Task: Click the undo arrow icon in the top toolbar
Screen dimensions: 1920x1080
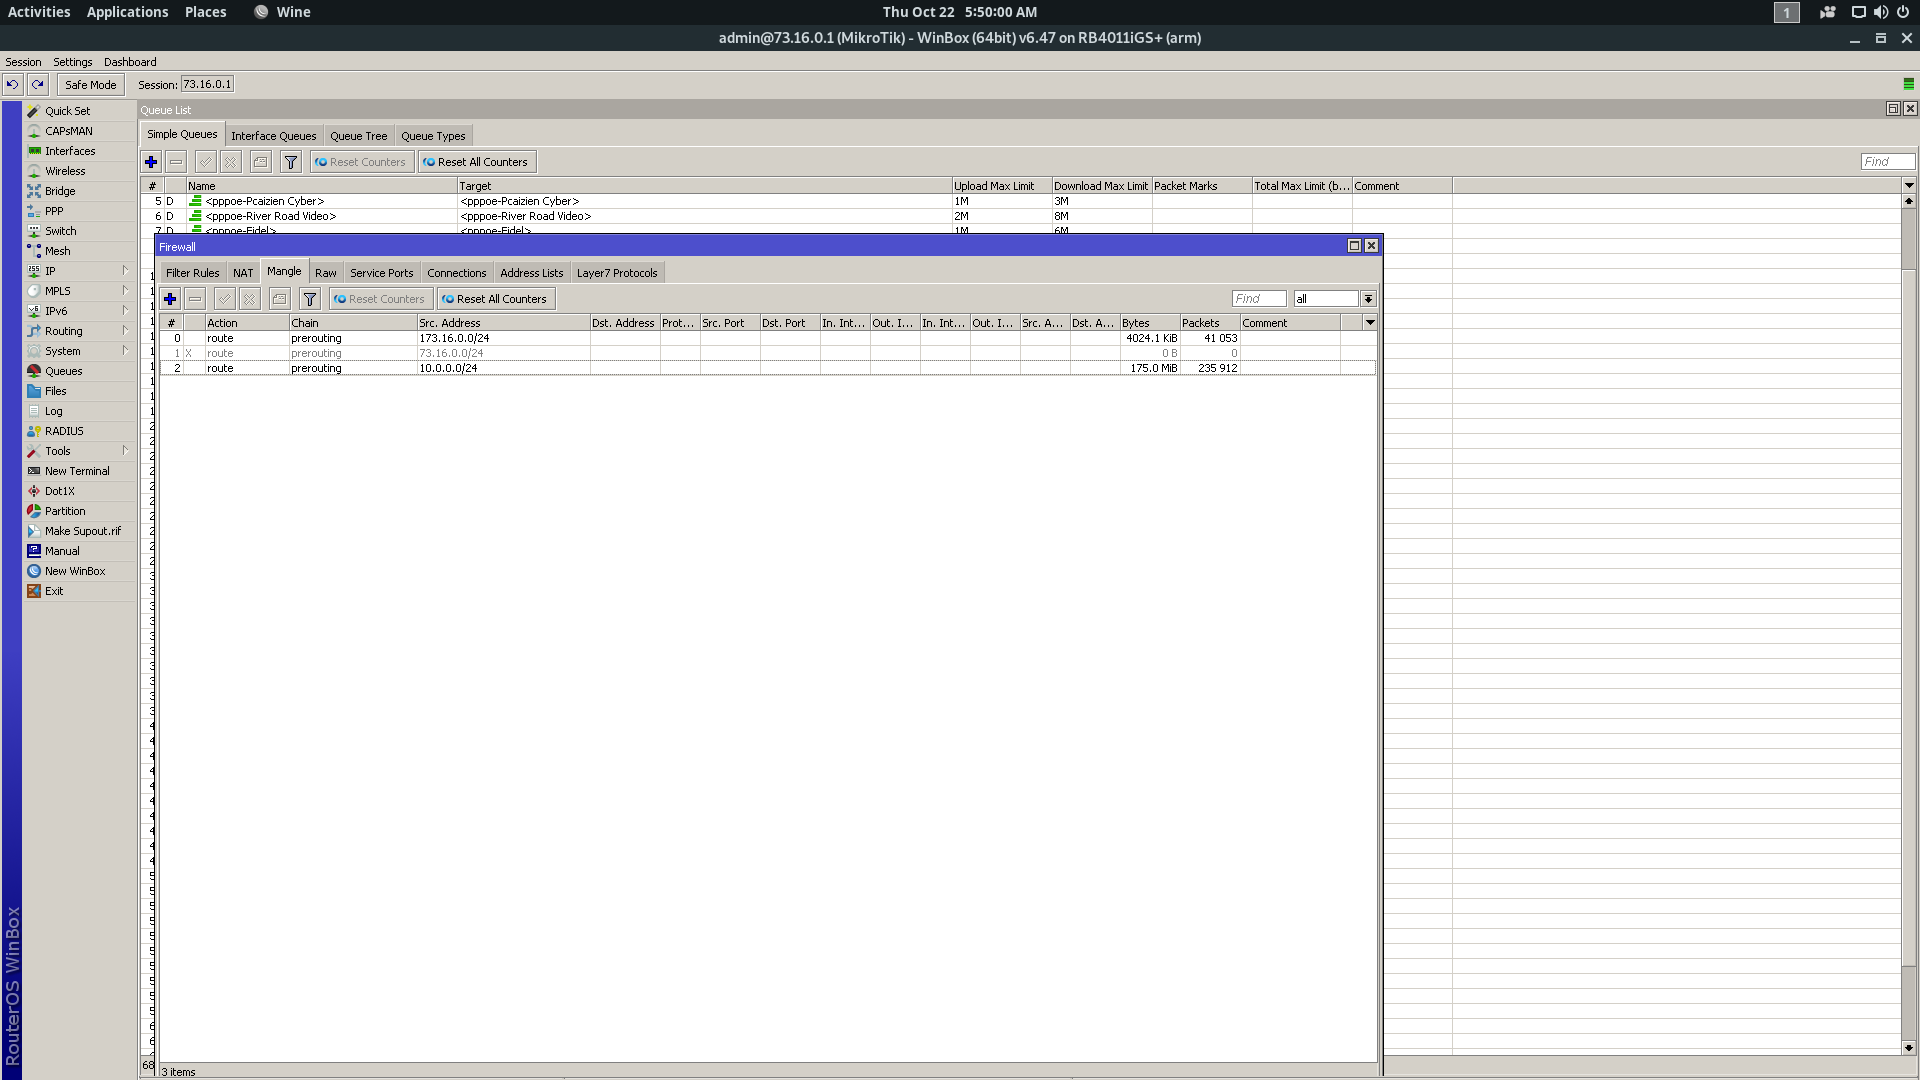Action: (13, 85)
